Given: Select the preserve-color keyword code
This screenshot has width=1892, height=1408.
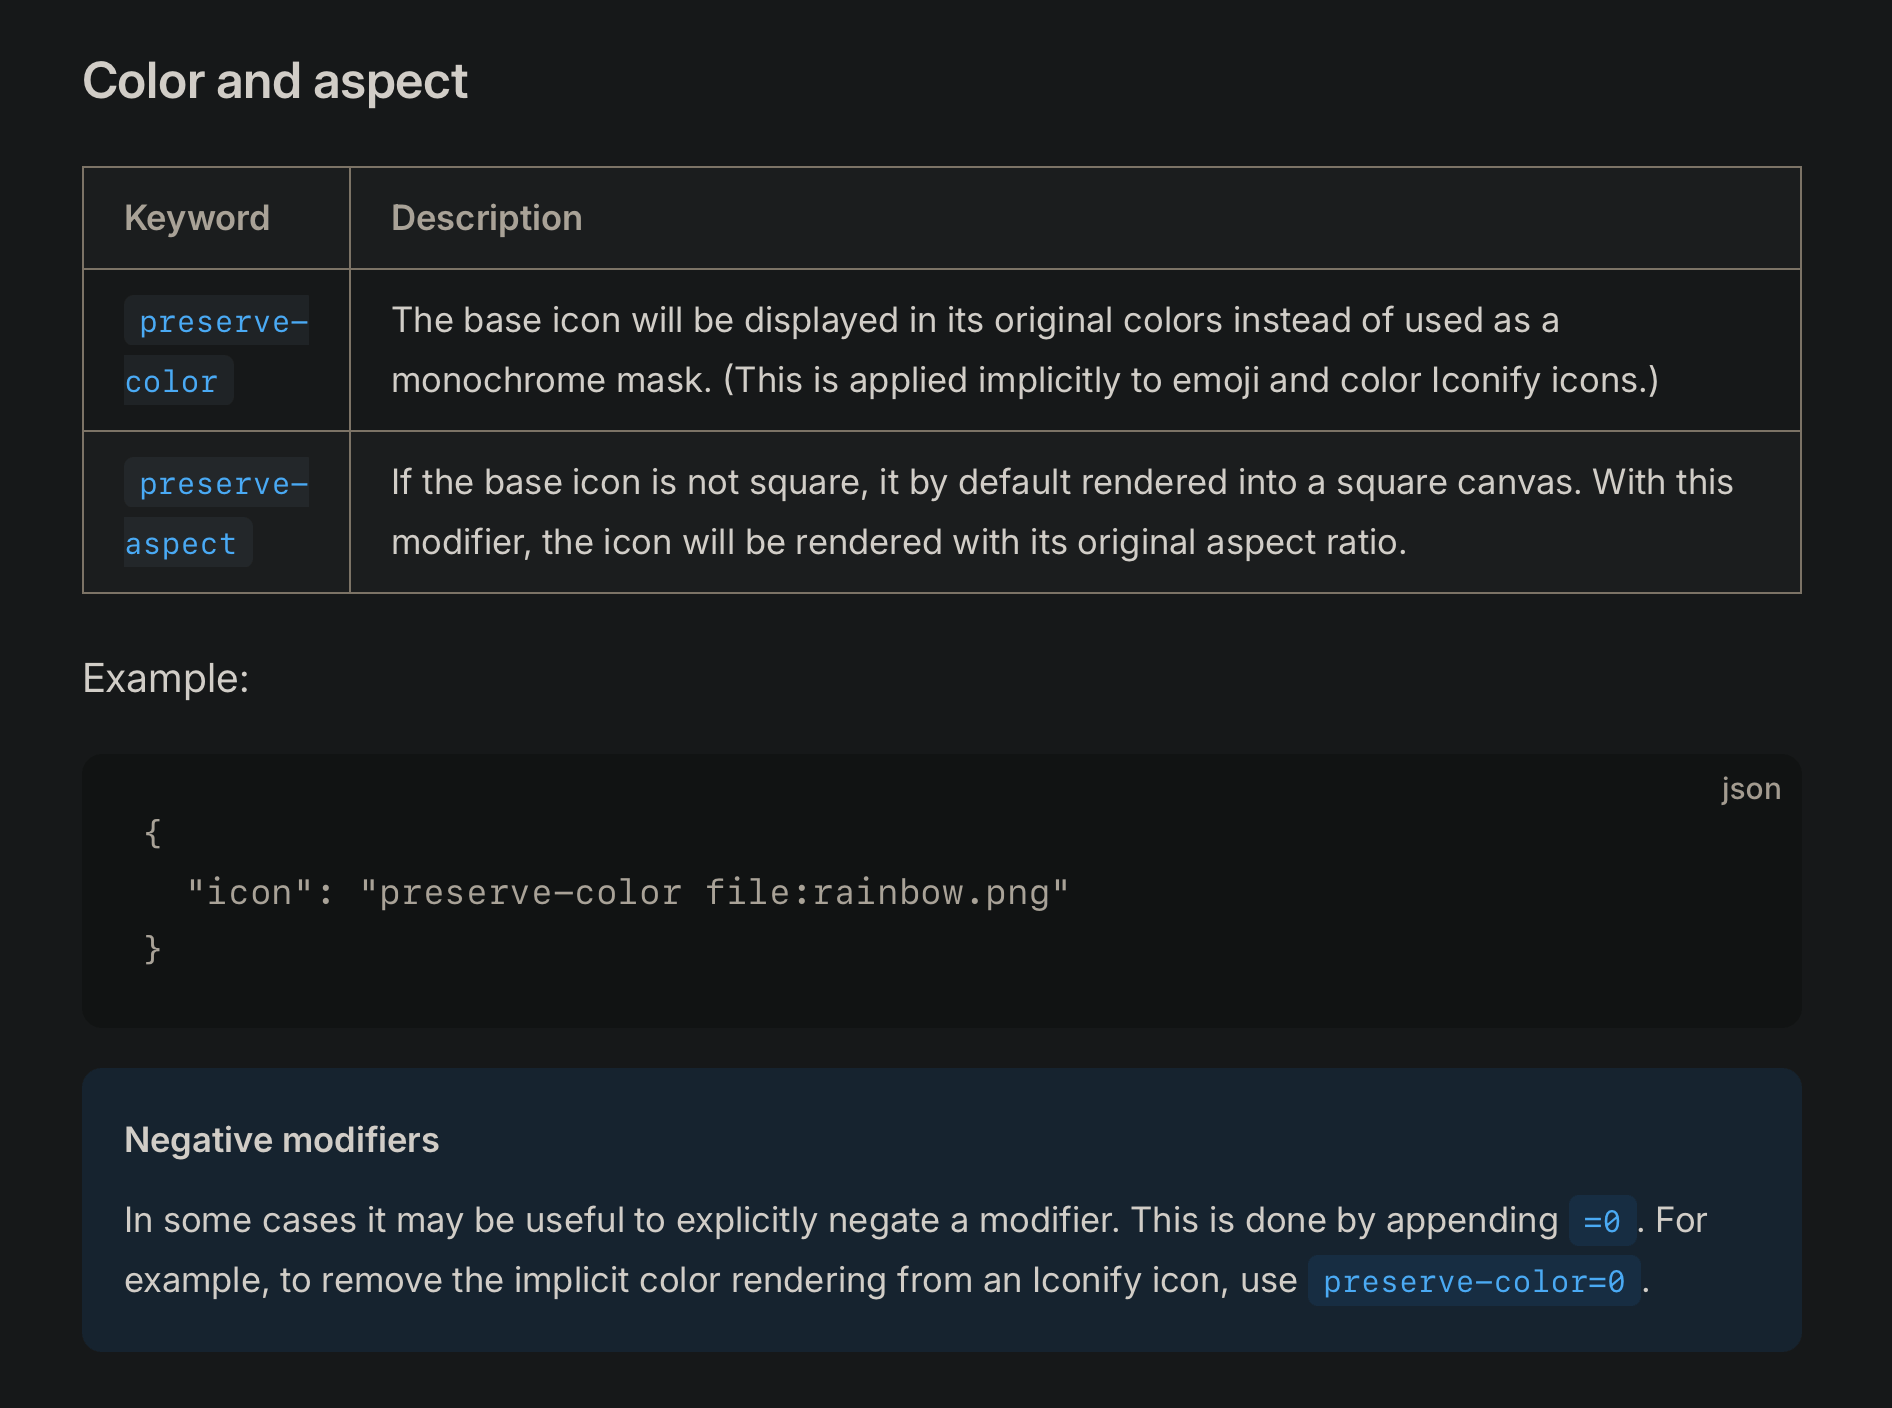Looking at the screenshot, I should pyautogui.click(x=216, y=351).
